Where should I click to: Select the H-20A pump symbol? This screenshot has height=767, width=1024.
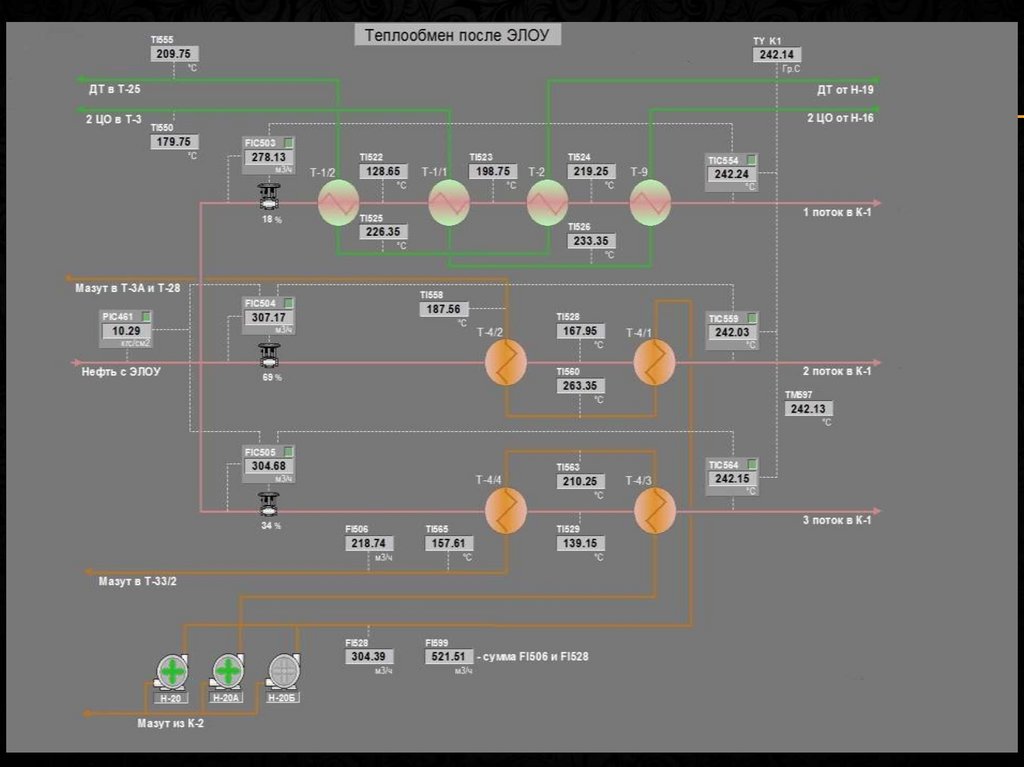[x=228, y=671]
